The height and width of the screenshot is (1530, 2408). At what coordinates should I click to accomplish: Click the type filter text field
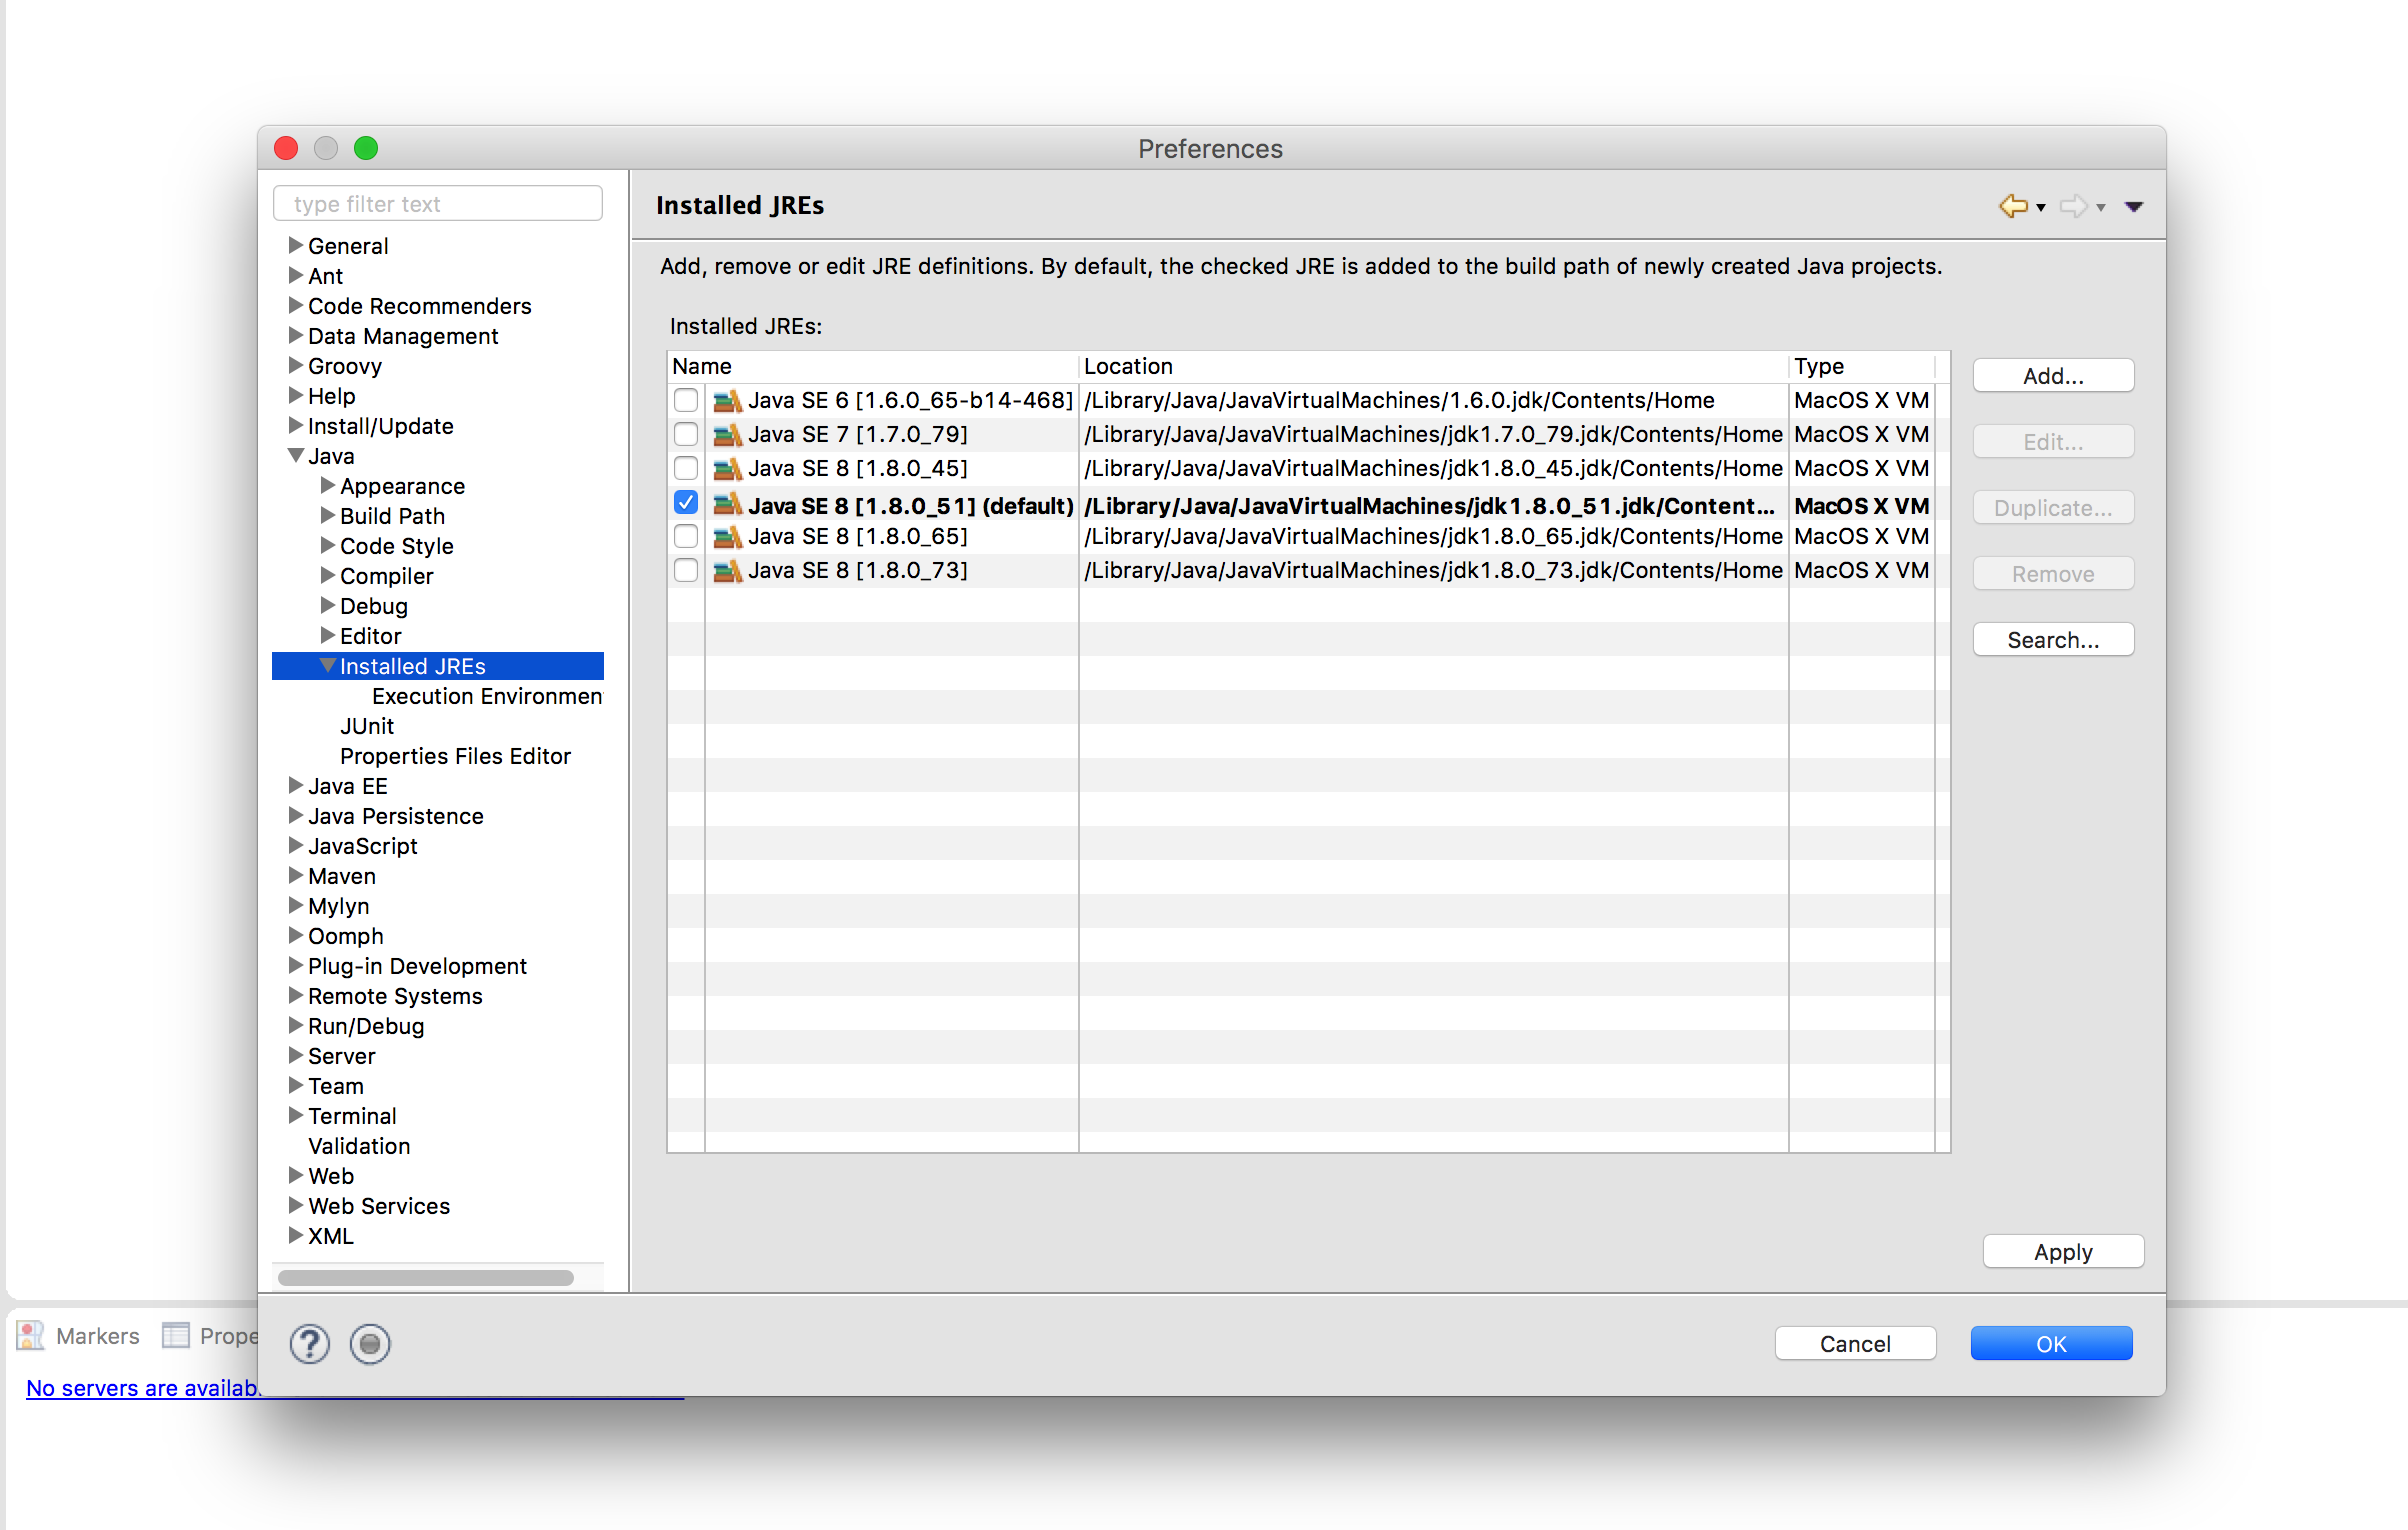pos(438,204)
